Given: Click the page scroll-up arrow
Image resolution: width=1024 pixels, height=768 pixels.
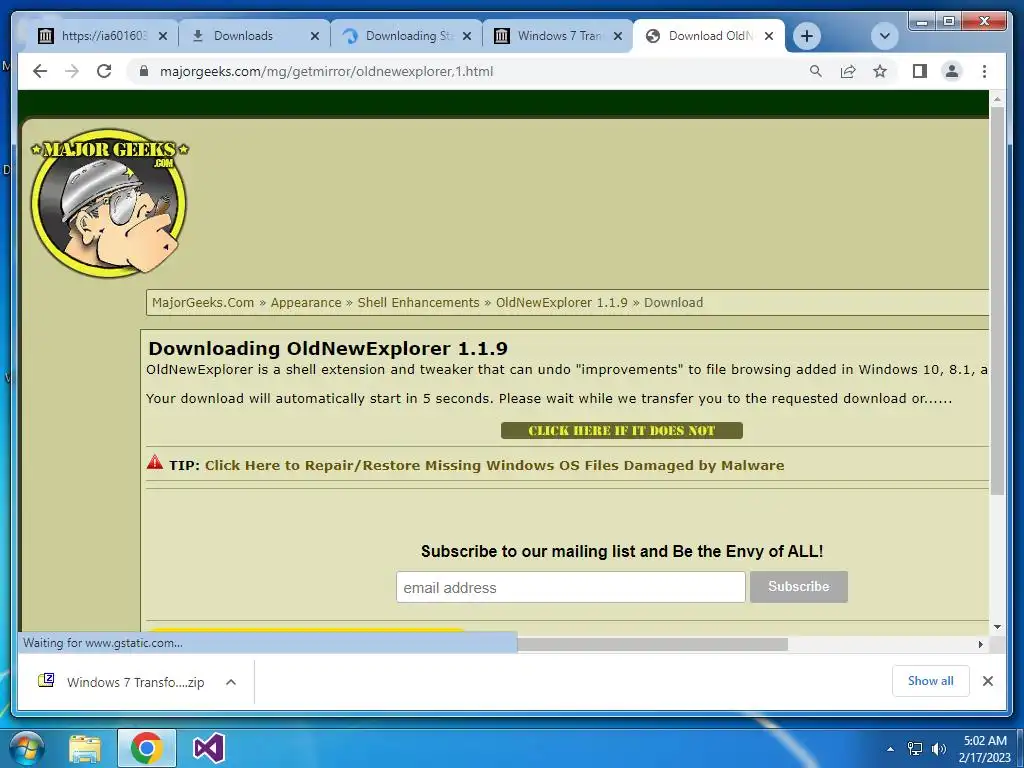Looking at the screenshot, I should click(997, 99).
